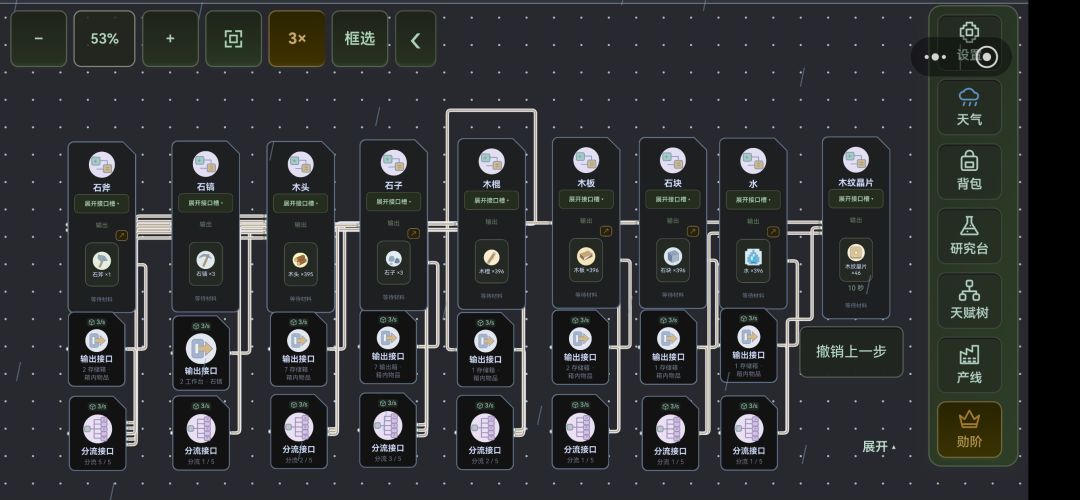The width and height of the screenshot is (1080, 500).
Task: Open the 天气 weather panel
Action: (x=969, y=107)
